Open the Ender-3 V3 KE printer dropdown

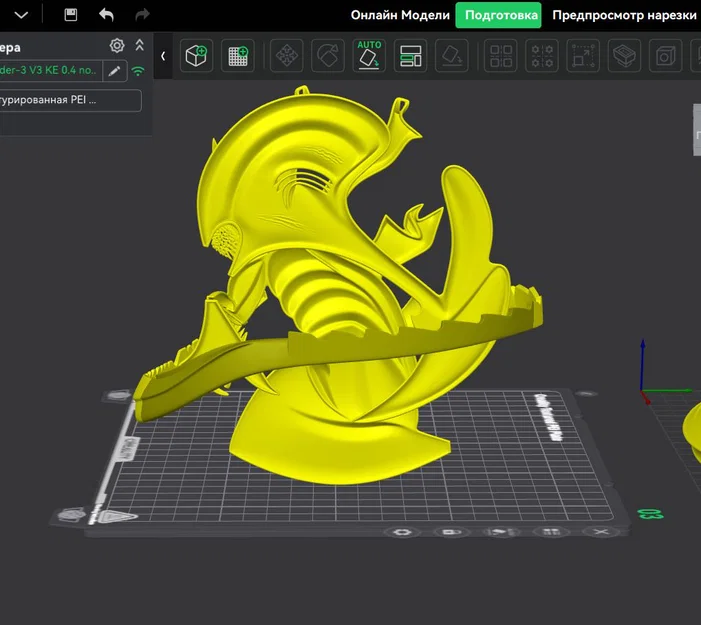point(51,71)
